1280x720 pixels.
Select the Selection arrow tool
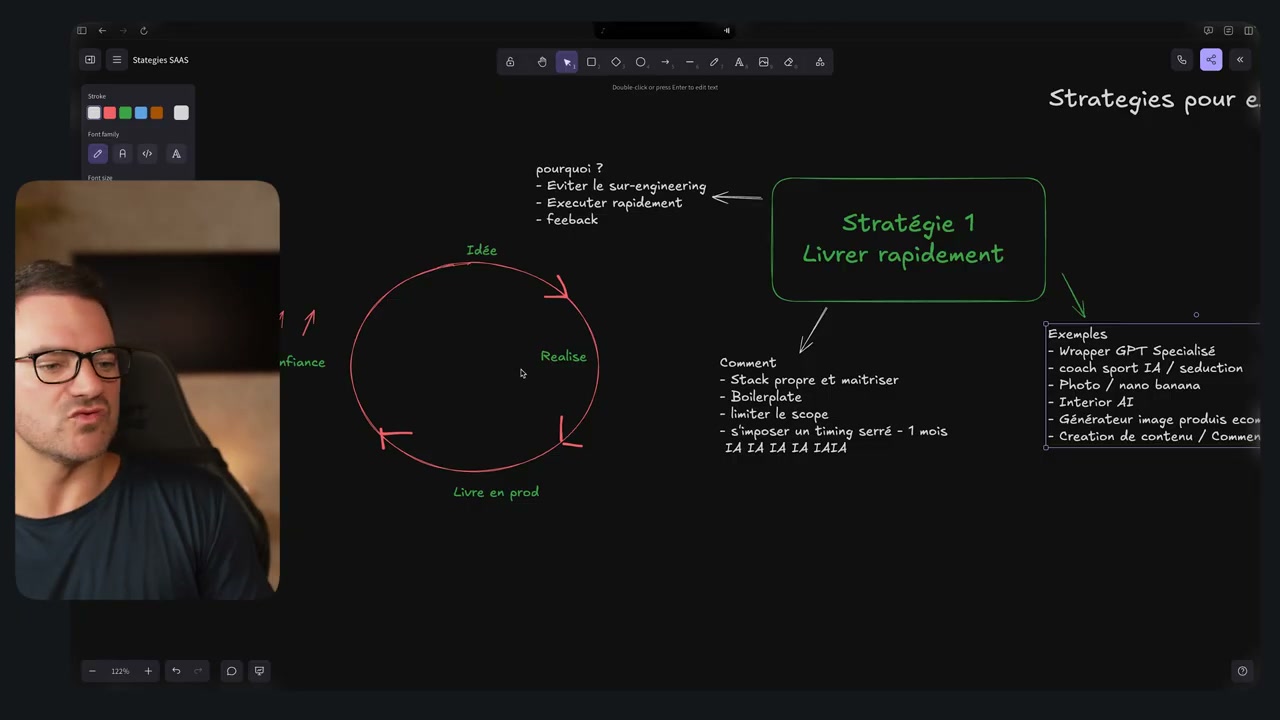coord(567,62)
